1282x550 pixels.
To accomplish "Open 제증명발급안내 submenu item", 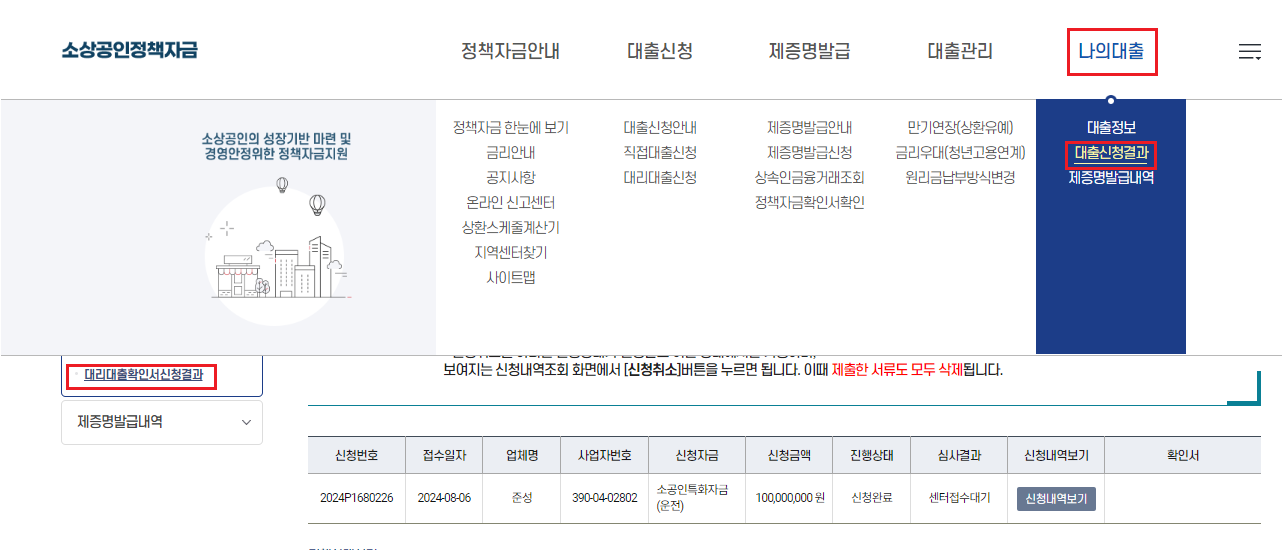I will (810, 128).
